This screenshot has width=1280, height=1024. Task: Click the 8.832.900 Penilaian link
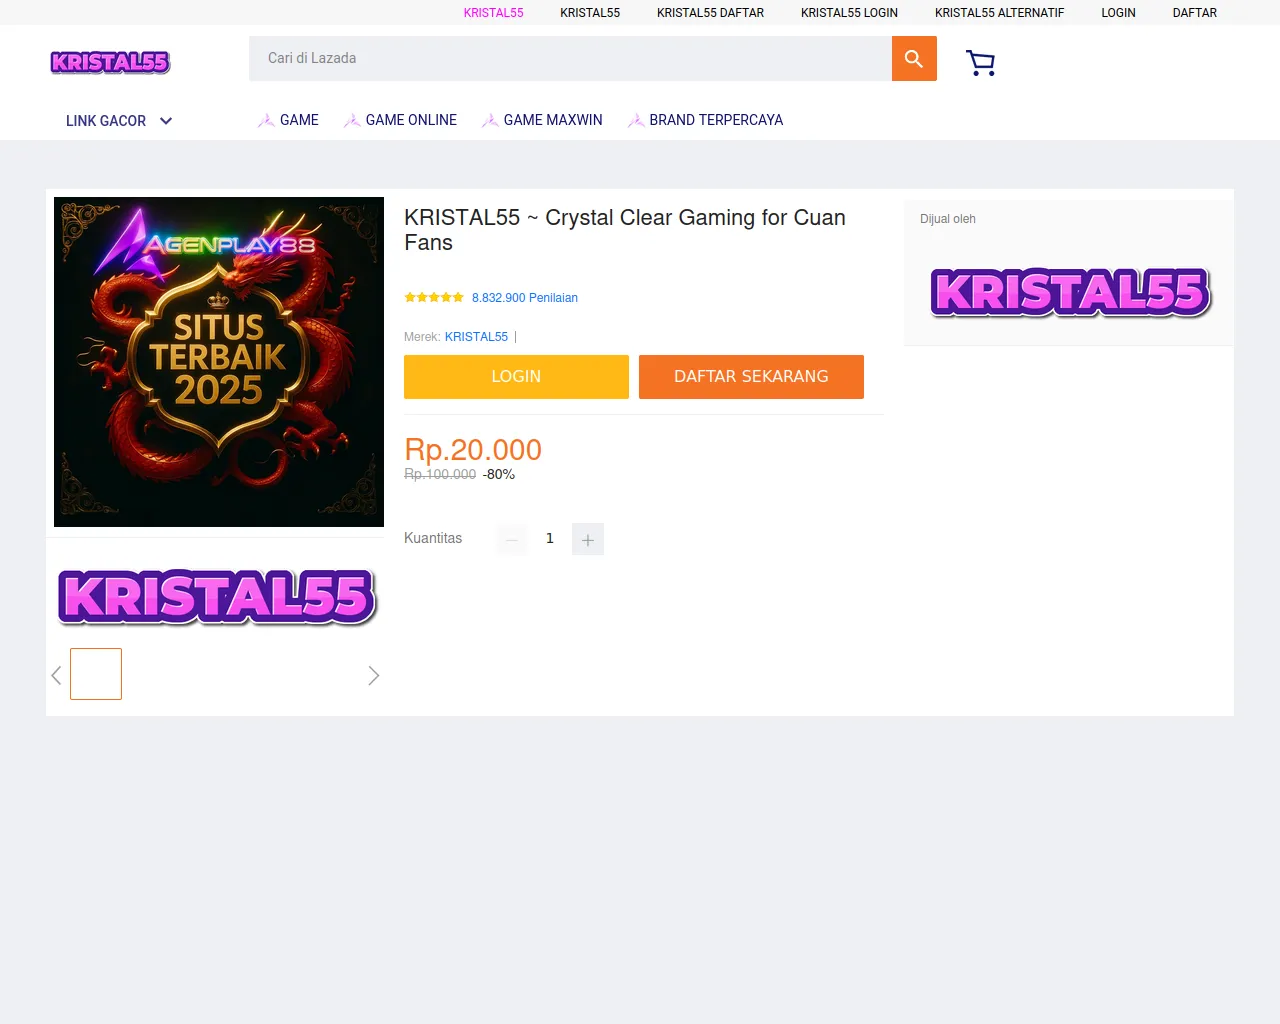pos(525,298)
